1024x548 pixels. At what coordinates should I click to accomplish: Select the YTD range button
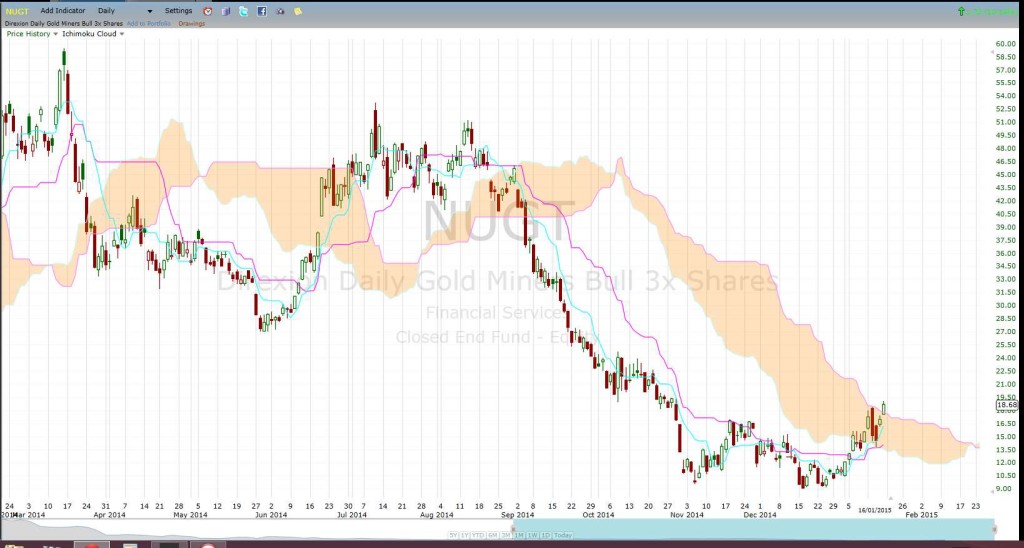pyautogui.click(x=478, y=536)
